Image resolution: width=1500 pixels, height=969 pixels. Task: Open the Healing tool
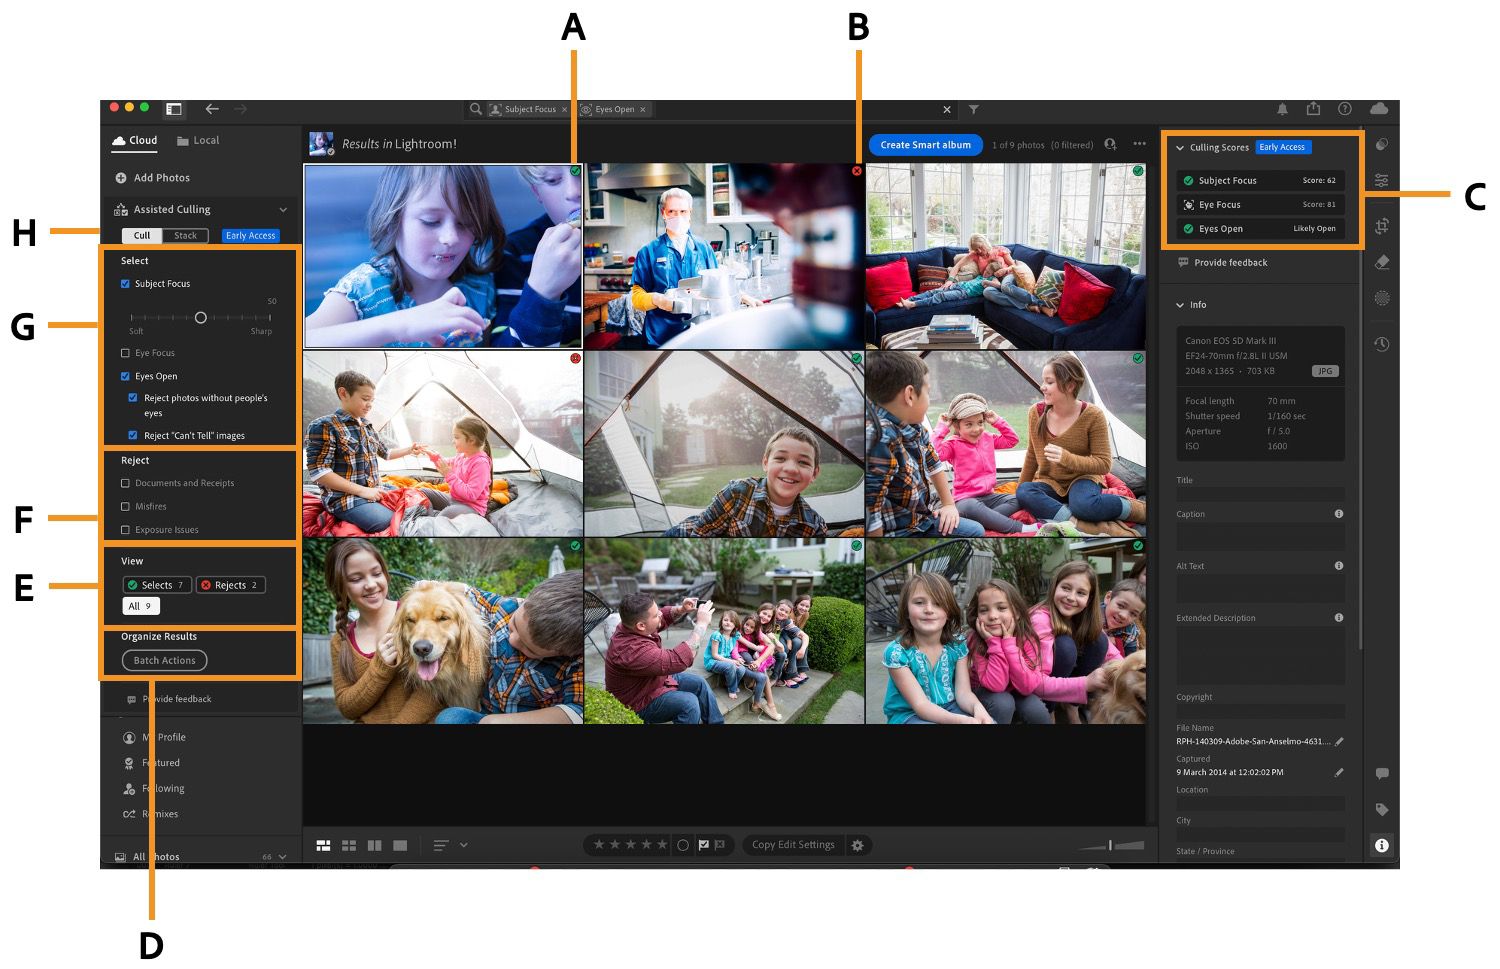pos(1381,261)
